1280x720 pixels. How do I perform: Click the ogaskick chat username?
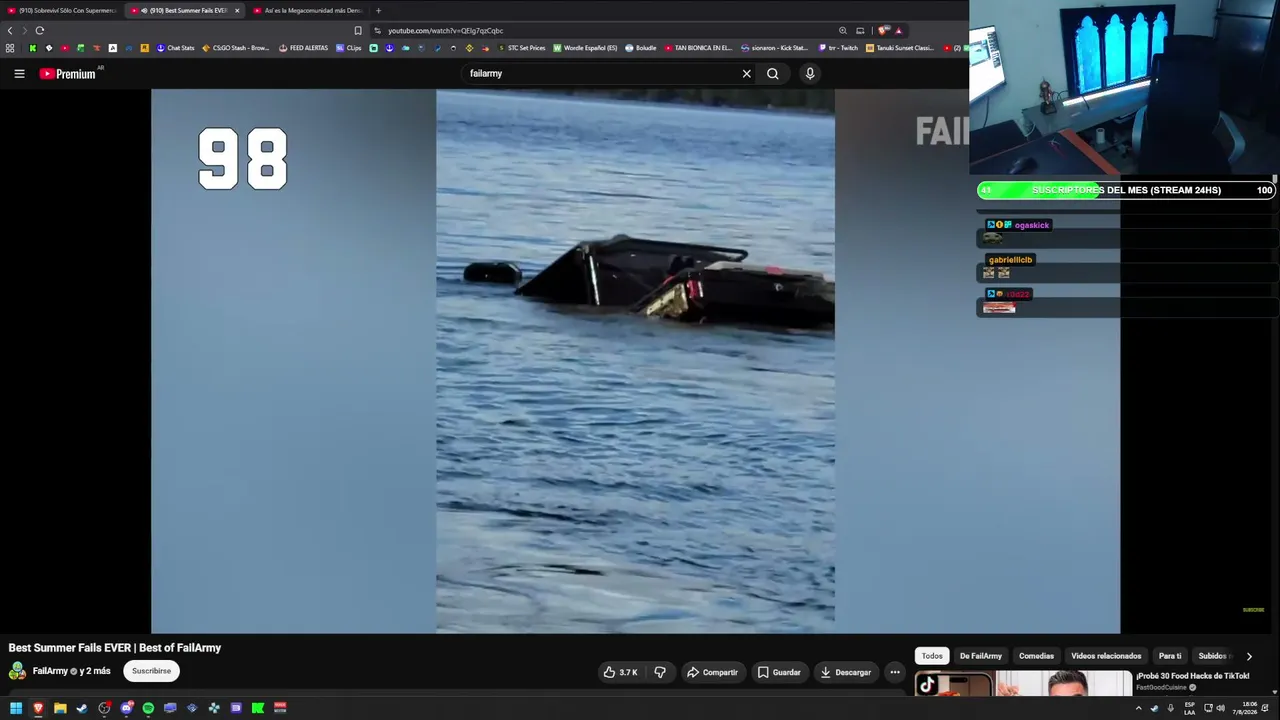click(1032, 225)
